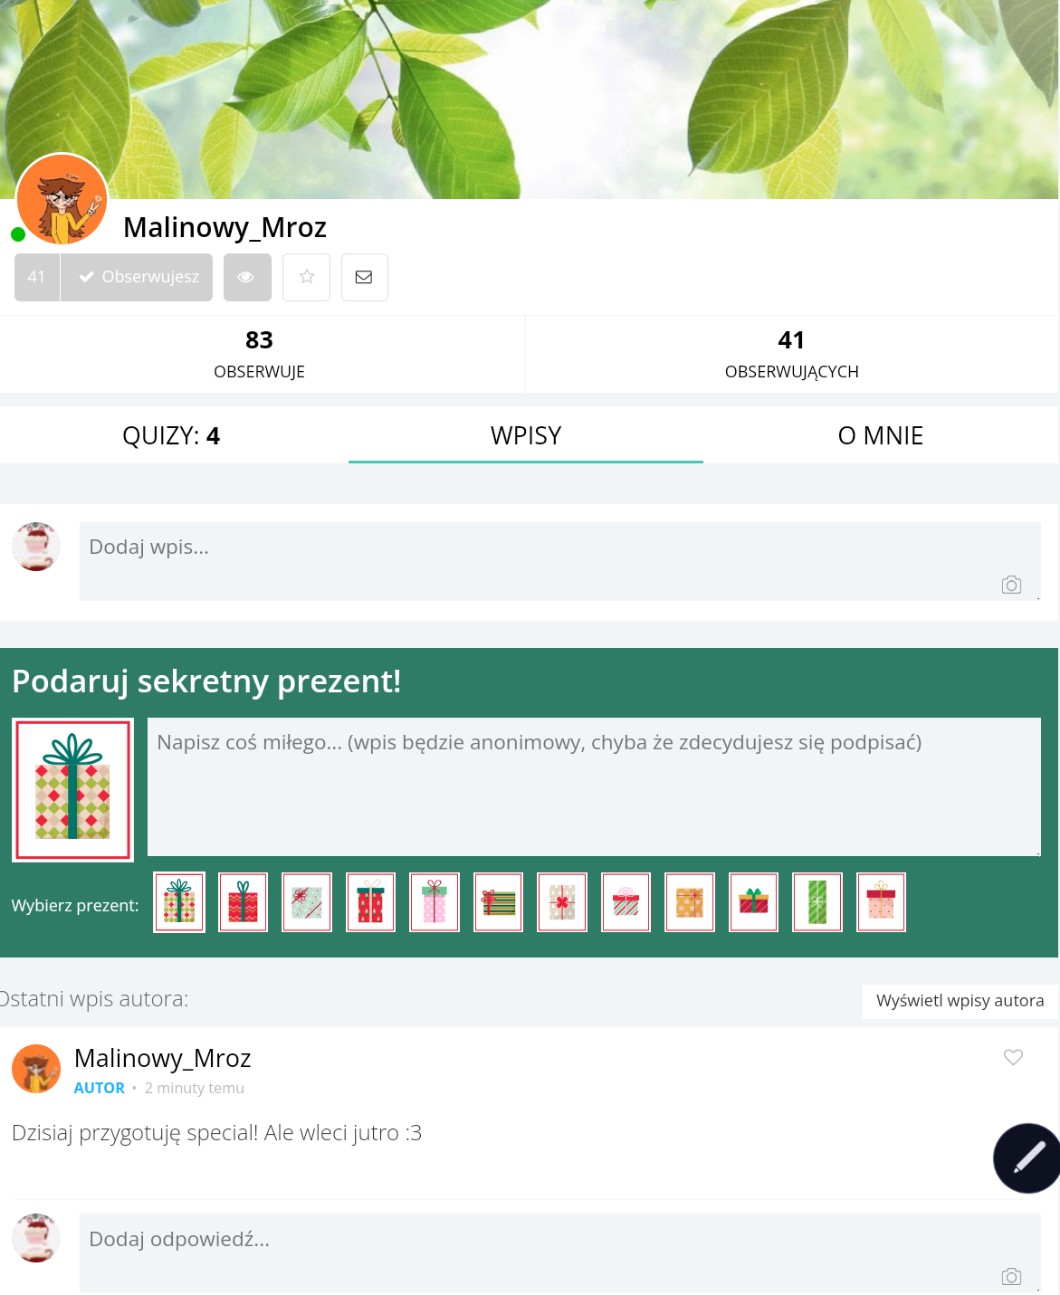This screenshot has width=1060, height=1295.
Task: Toggle the Obserwujesz follow button
Action: click(x=137, y=277)
